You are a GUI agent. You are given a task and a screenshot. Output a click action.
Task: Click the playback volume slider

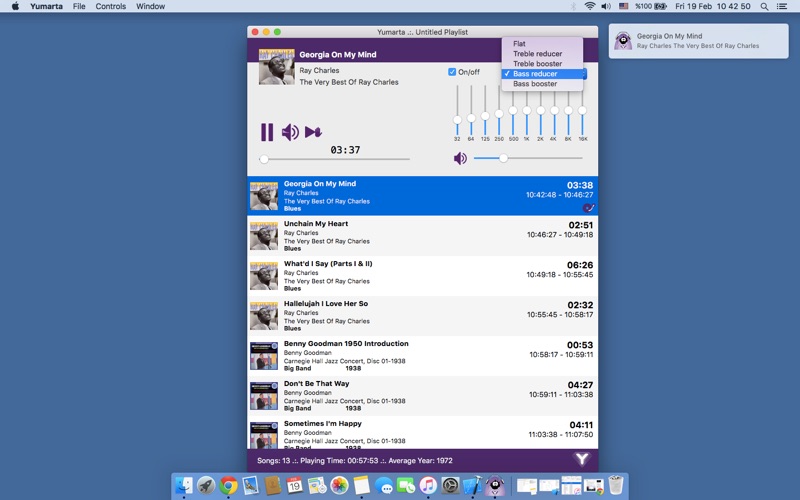pos(528,158)
